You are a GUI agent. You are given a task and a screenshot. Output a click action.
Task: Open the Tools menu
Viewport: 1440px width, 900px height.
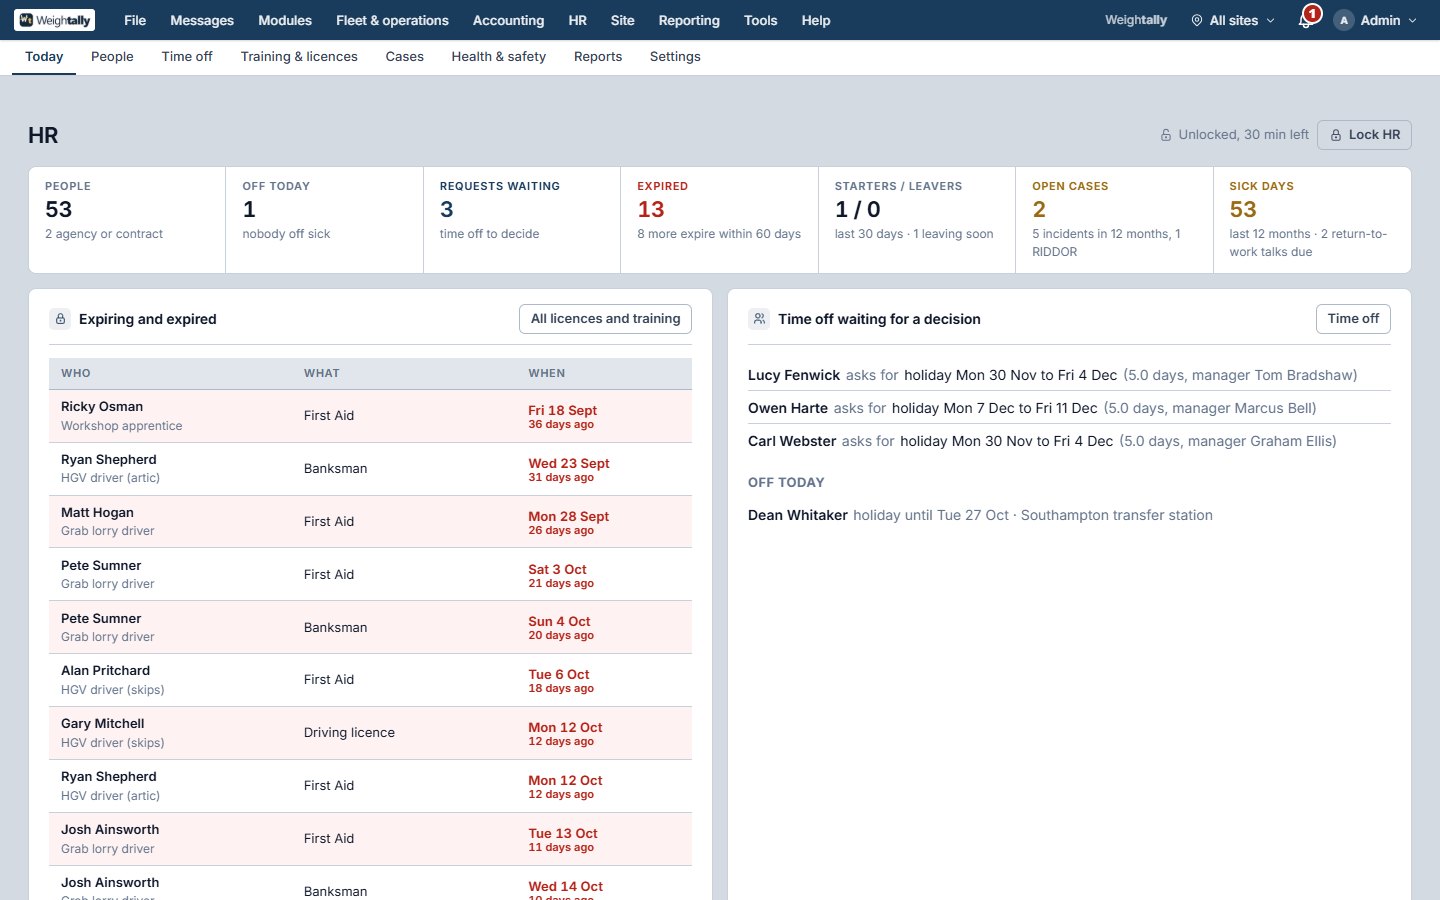pyautogui.click(x=760, y=20)
